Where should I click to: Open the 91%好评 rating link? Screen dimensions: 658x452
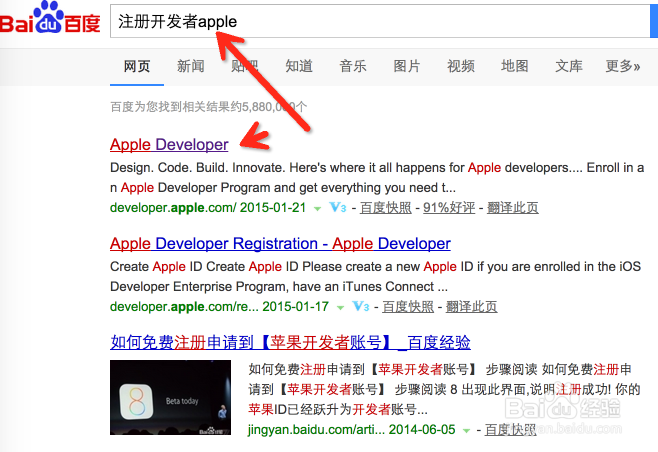(x=449, y=208)
